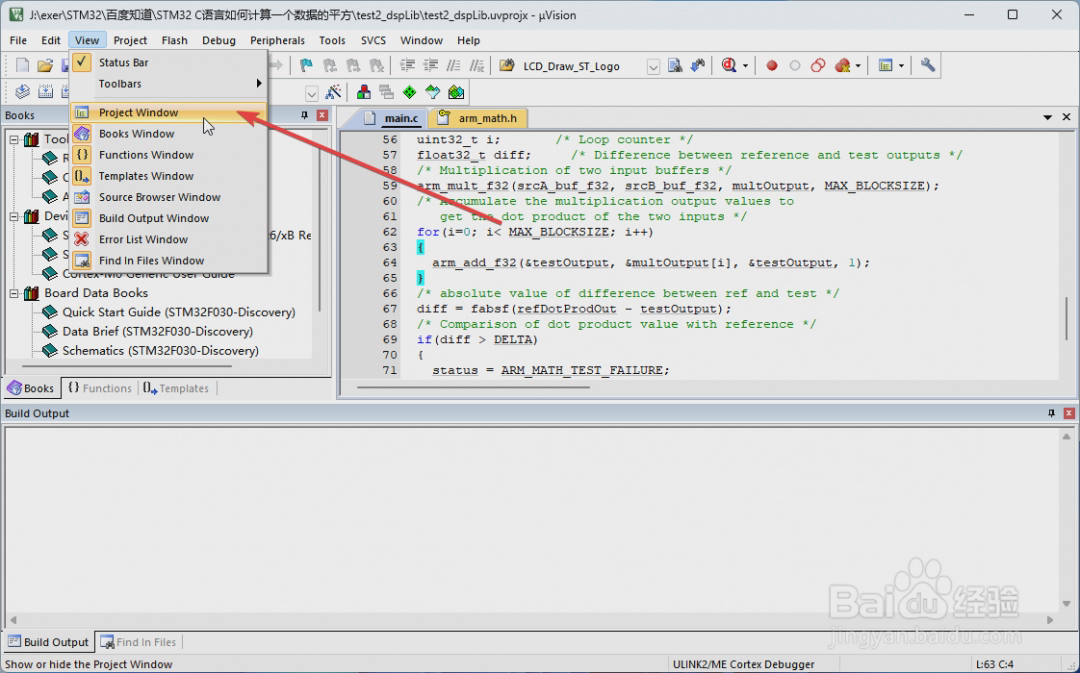Screen dimensions: 1080x673
Task: Click the Indent selected lines icon
Action: 408,65
